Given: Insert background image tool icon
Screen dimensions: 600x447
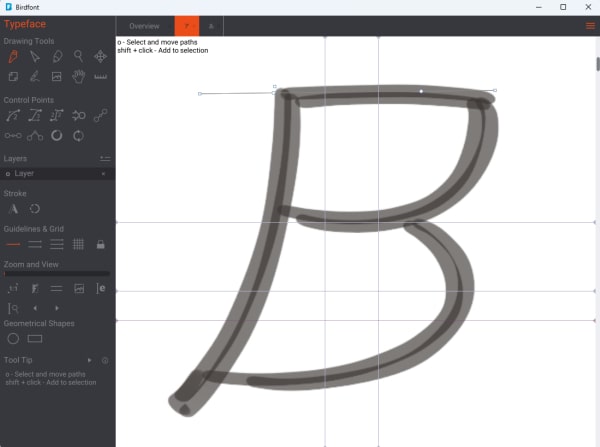Looking at the screenshot, I should point(57,76).
